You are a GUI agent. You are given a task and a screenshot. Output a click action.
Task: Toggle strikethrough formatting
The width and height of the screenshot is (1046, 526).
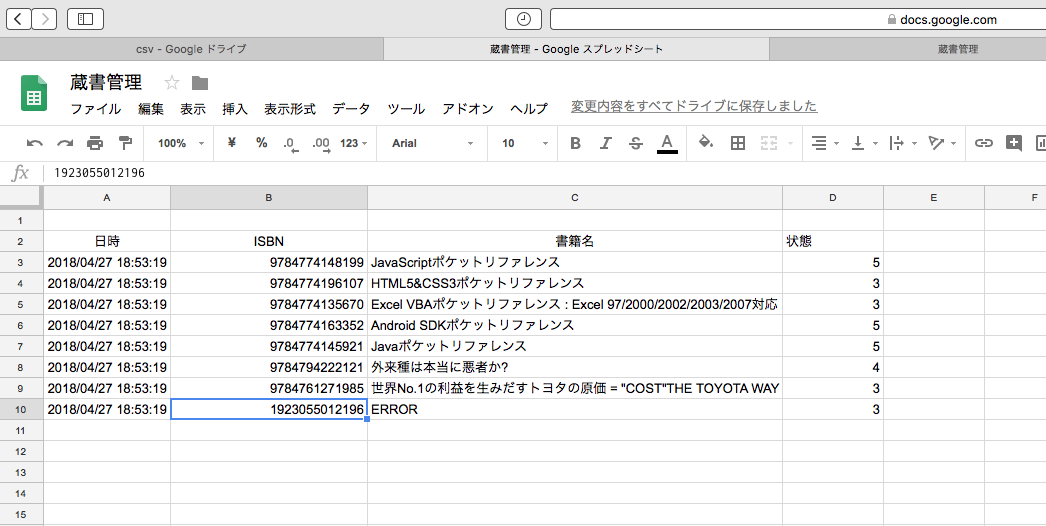(x=636, y=143)
